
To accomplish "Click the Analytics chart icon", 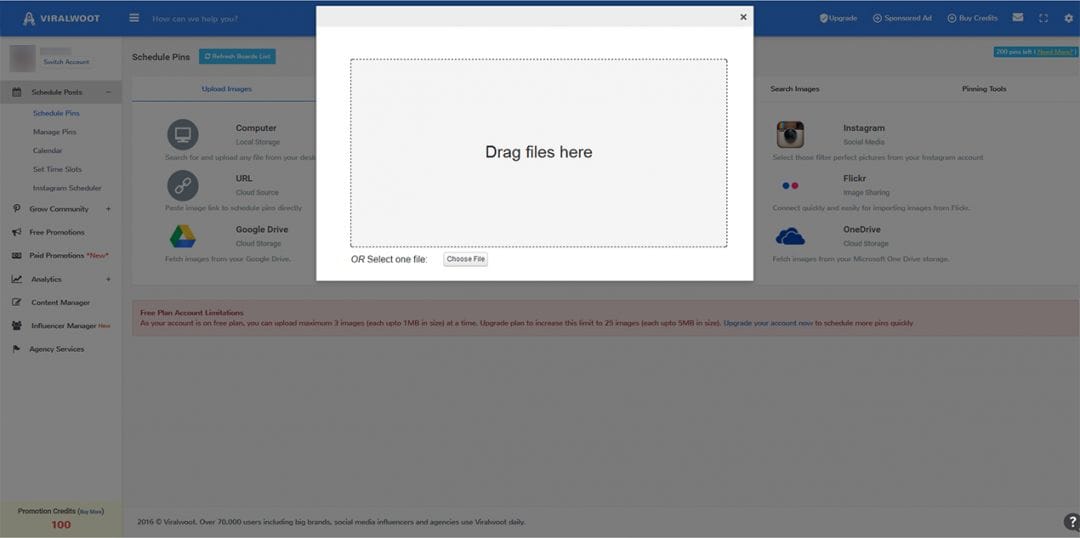I will click(x=17, y=279).
